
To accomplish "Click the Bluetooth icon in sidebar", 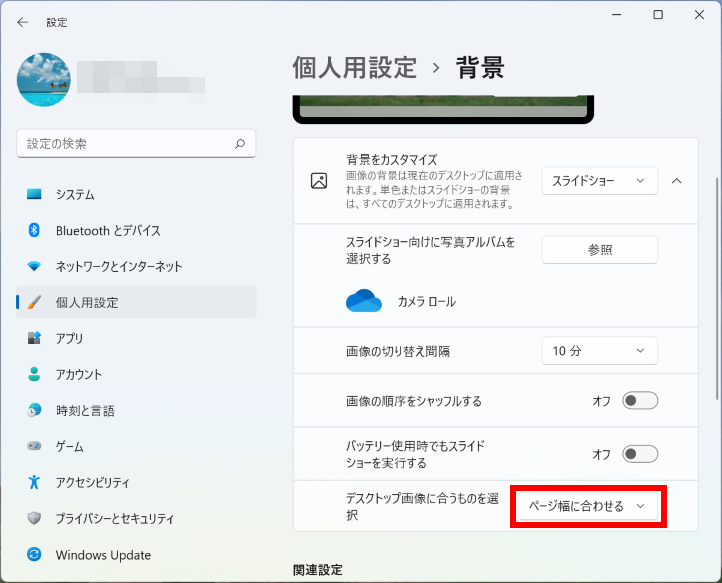I will pos(34,230).
